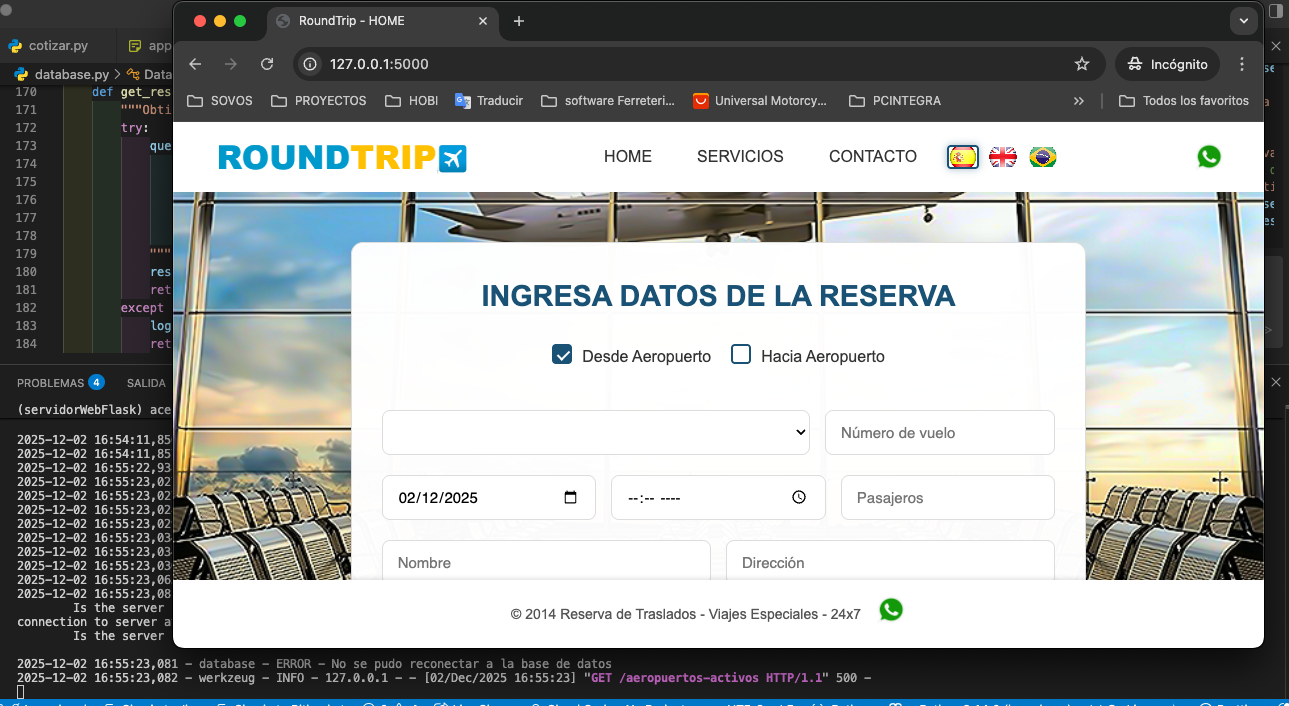
Task: Focus the Dirección input field
Action: tap(890, 561)
